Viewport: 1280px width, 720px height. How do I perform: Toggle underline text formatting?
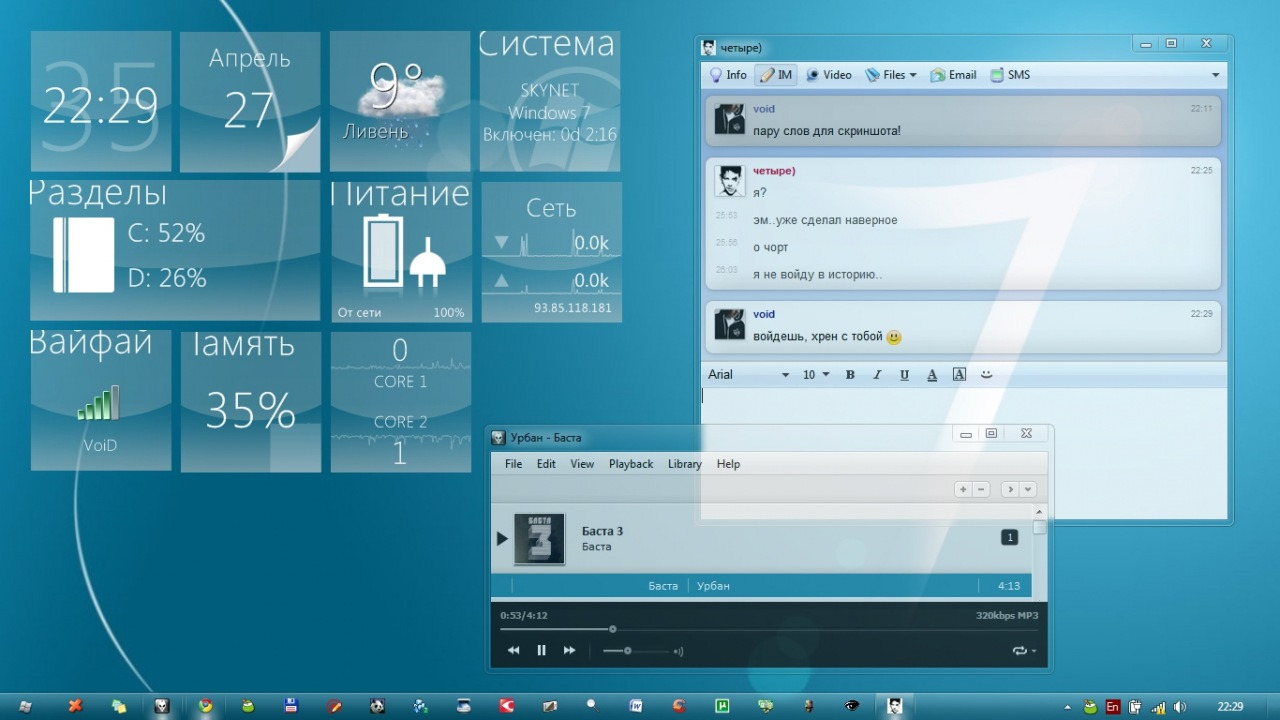904,375
